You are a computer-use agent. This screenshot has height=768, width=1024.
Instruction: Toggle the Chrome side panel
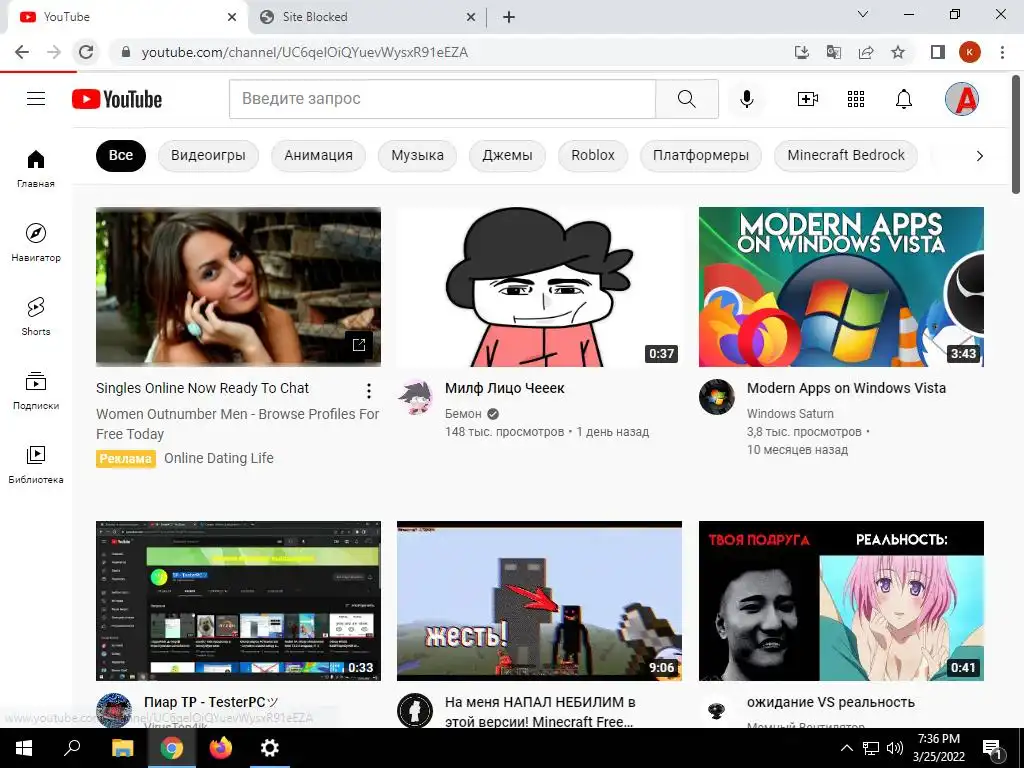938,52
